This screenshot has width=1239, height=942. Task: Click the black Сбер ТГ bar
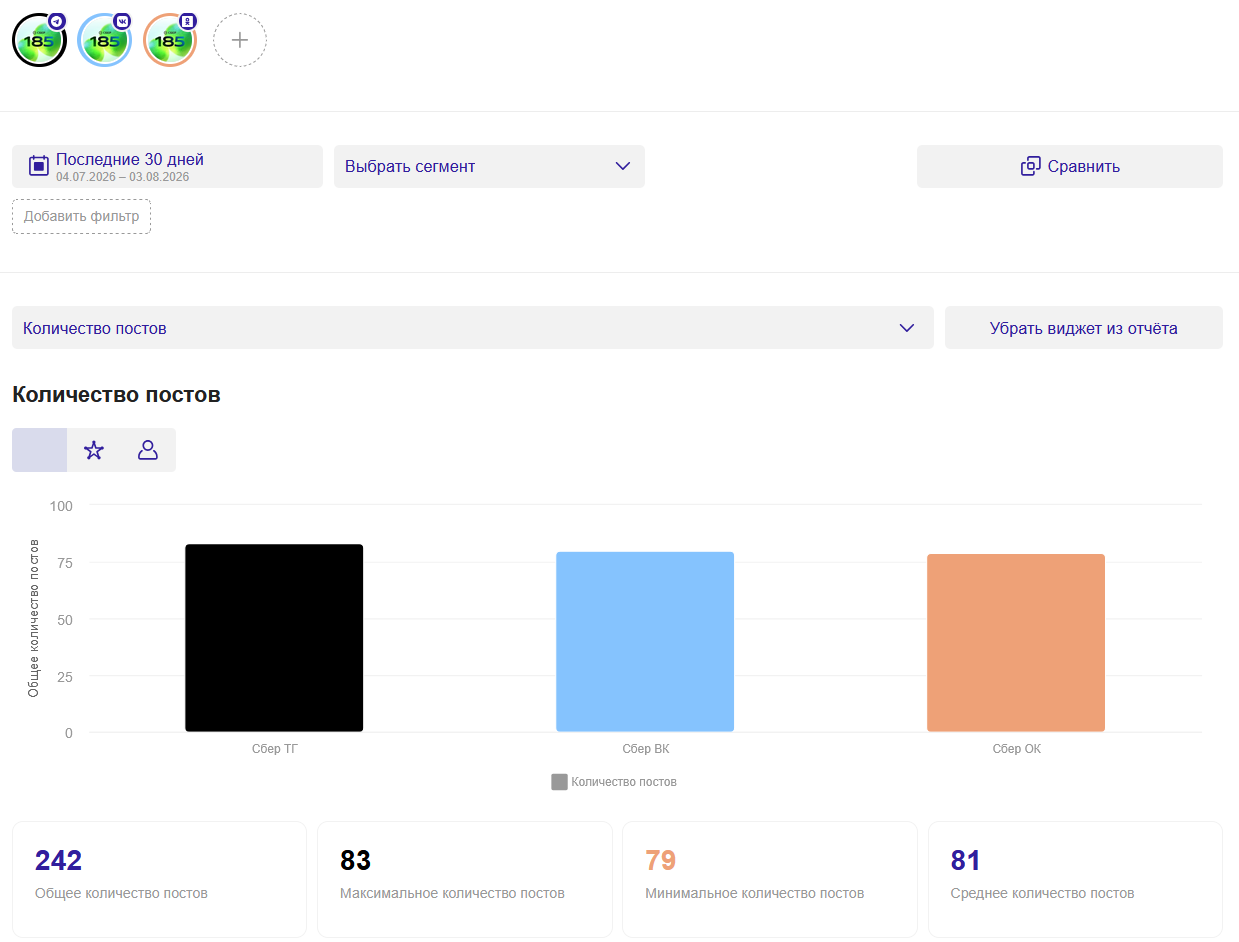(274, 638)
